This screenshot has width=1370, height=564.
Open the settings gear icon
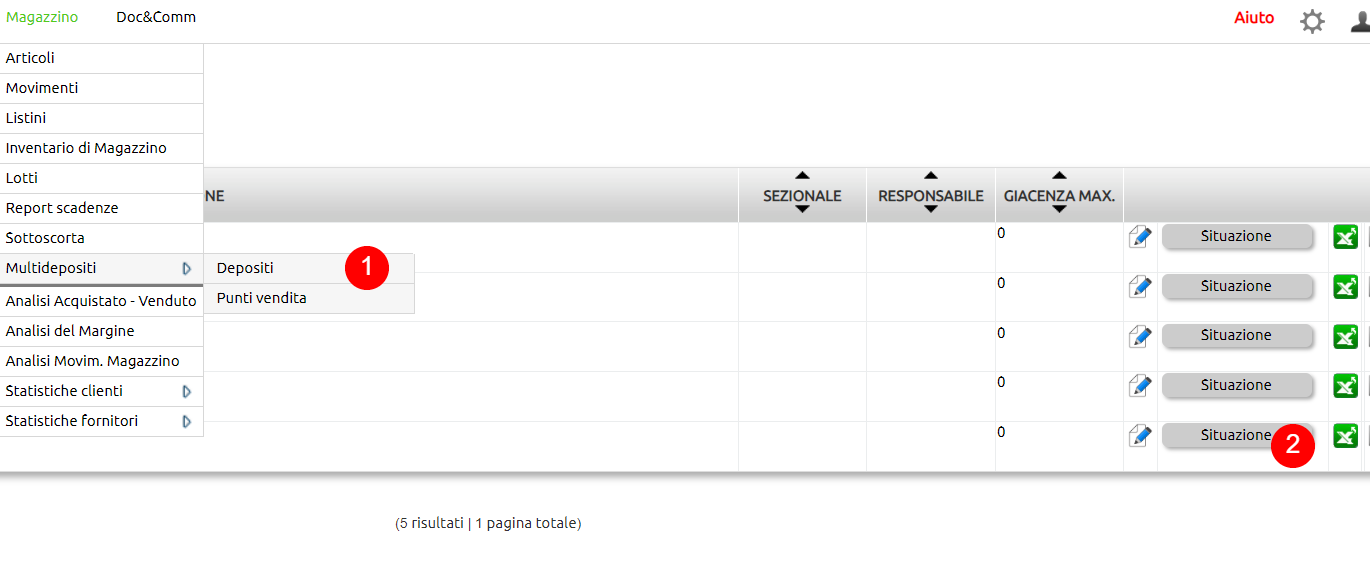coord(1312,21)
